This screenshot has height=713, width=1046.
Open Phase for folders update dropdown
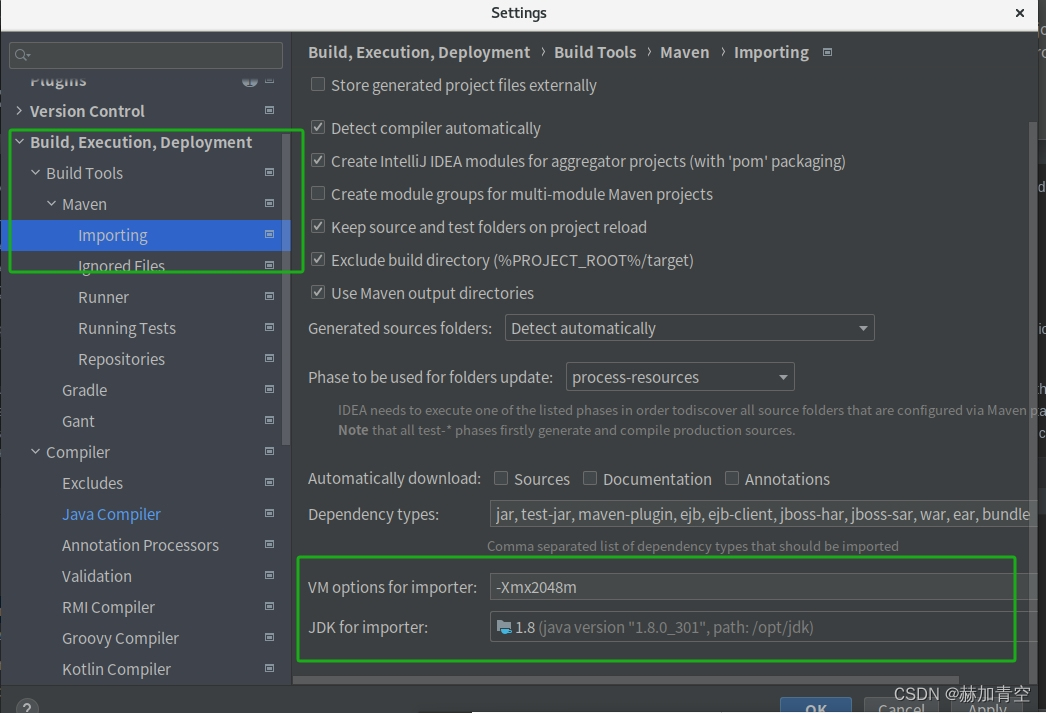click(680, 377)
